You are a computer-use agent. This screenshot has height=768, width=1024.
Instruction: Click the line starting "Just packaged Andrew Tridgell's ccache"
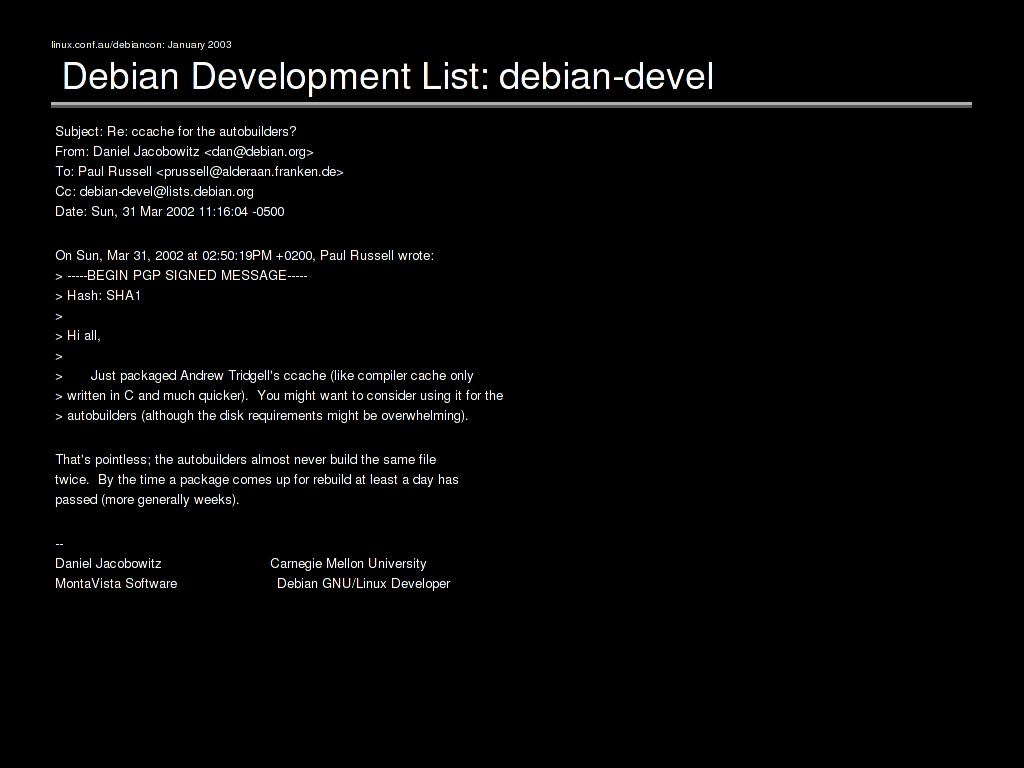pos(281,375)
